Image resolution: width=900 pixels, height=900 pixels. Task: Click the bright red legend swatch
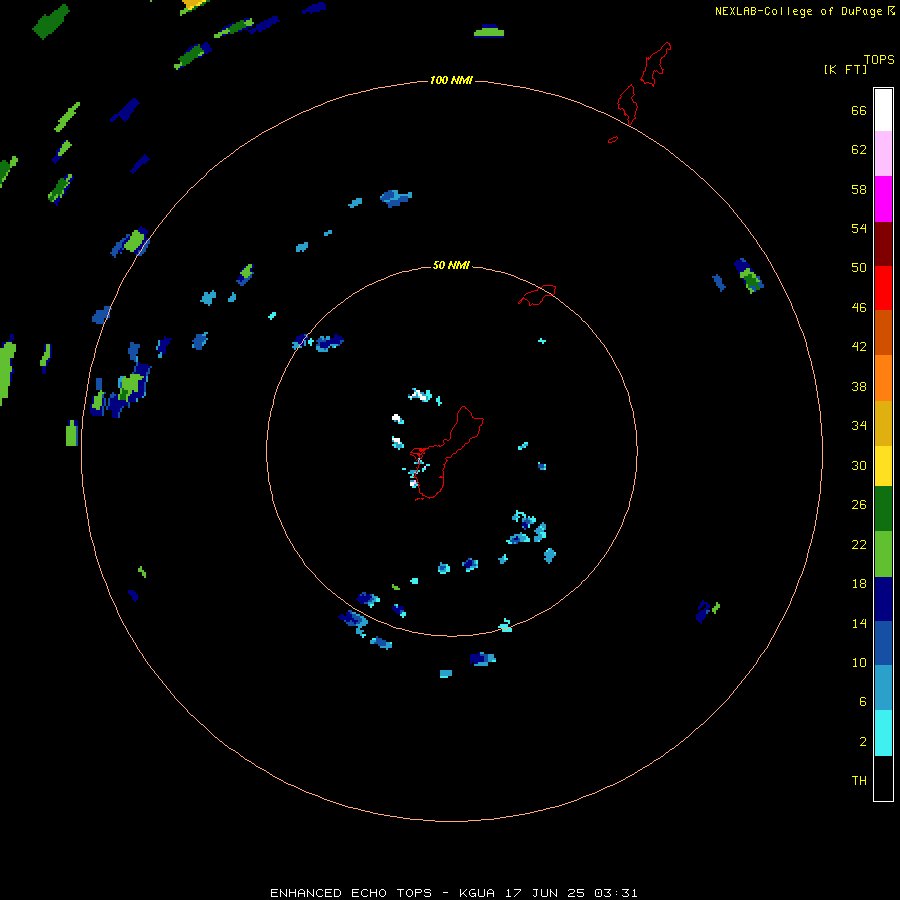(883, 288)
